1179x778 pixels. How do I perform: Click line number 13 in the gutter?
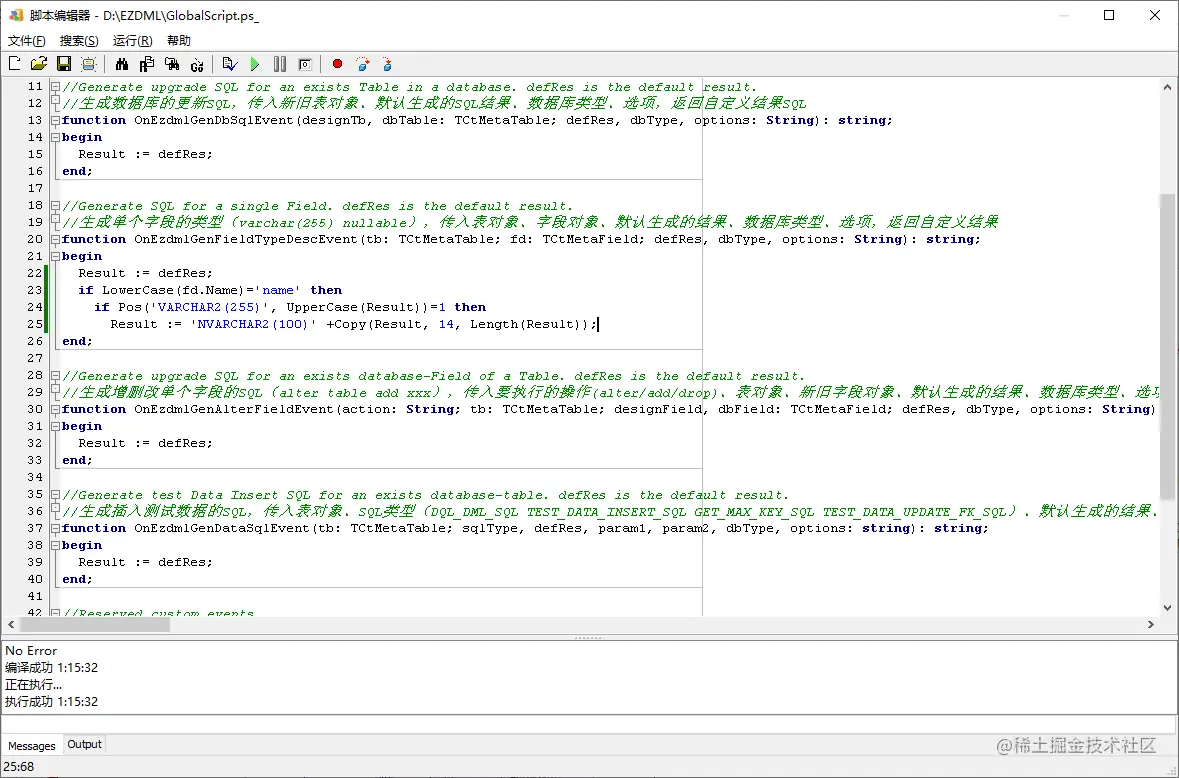(x=35, y=120)
